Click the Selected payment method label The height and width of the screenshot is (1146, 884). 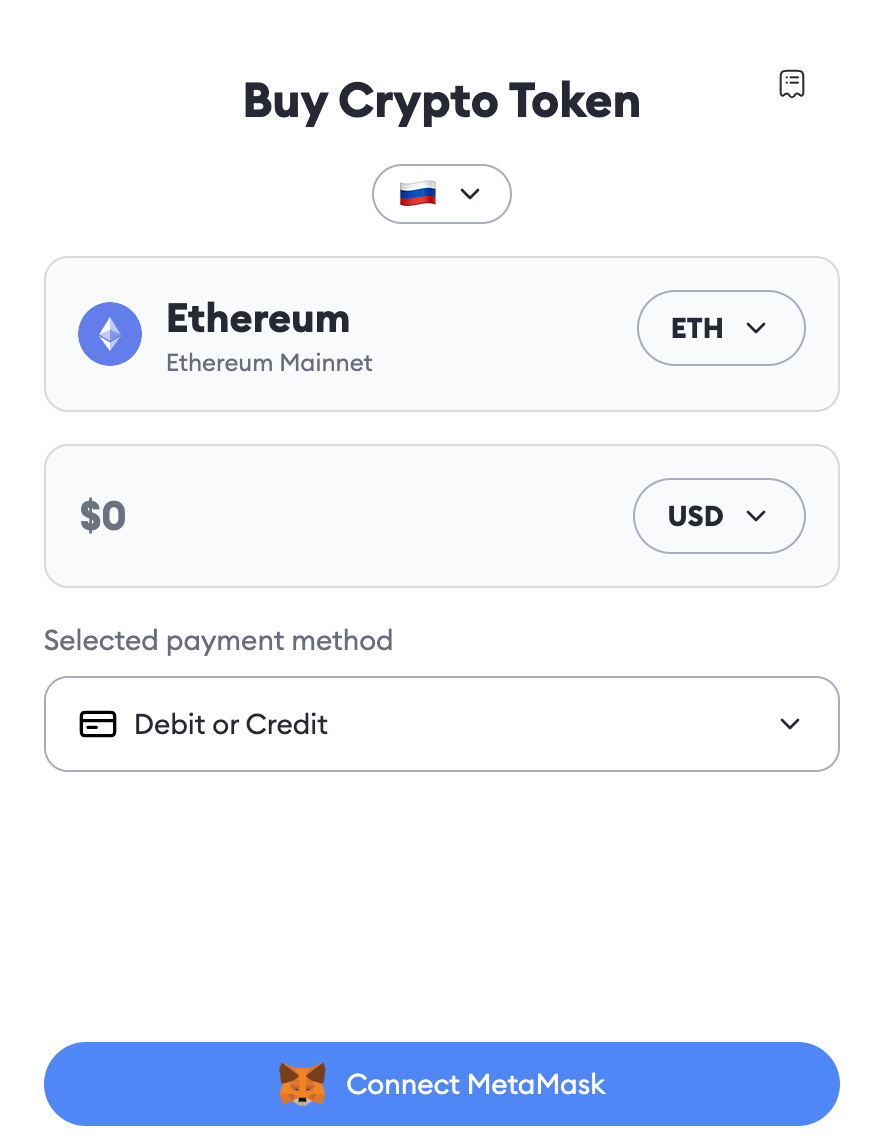(218, 640)
